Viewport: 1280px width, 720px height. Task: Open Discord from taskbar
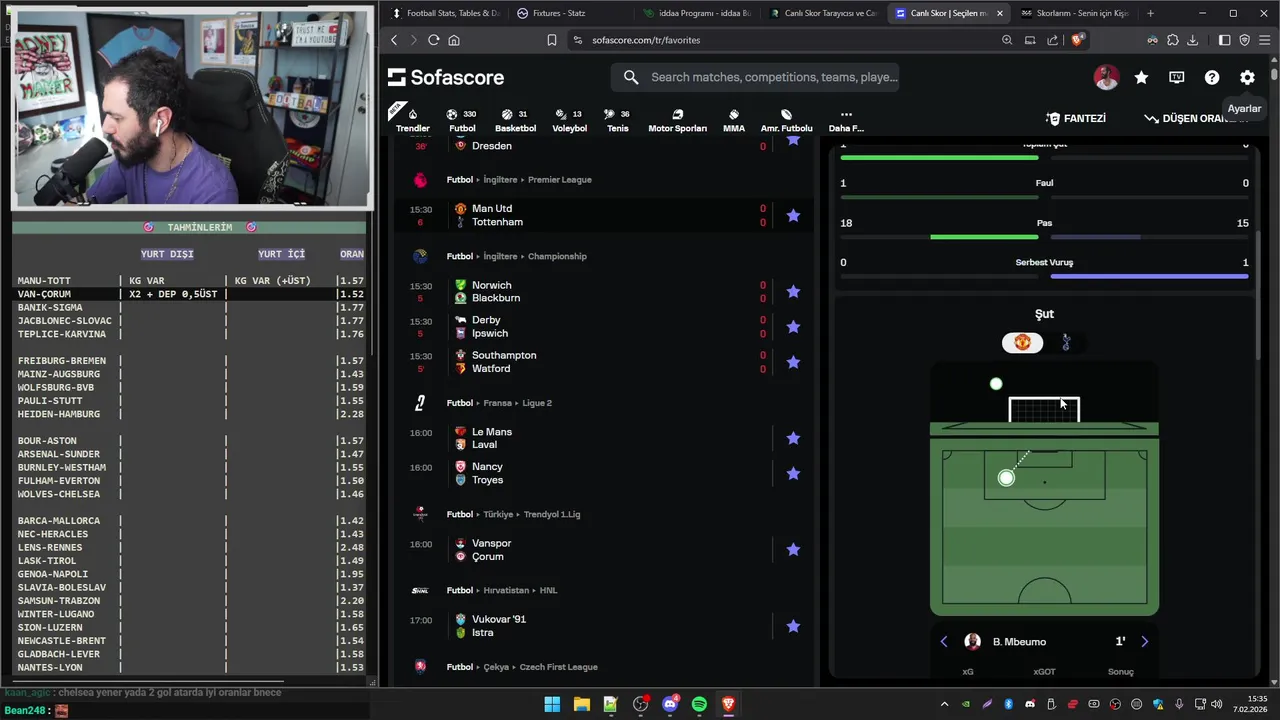(670, 704)
